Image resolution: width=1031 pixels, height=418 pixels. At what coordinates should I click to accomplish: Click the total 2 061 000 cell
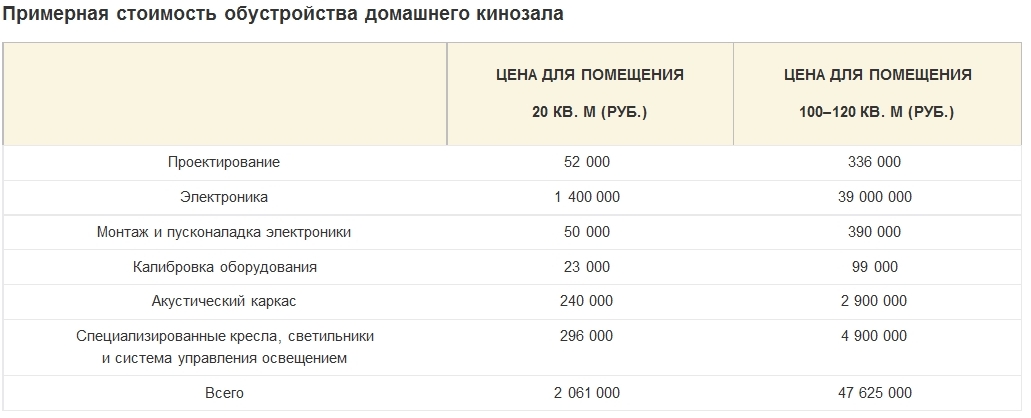pos(587,393)
